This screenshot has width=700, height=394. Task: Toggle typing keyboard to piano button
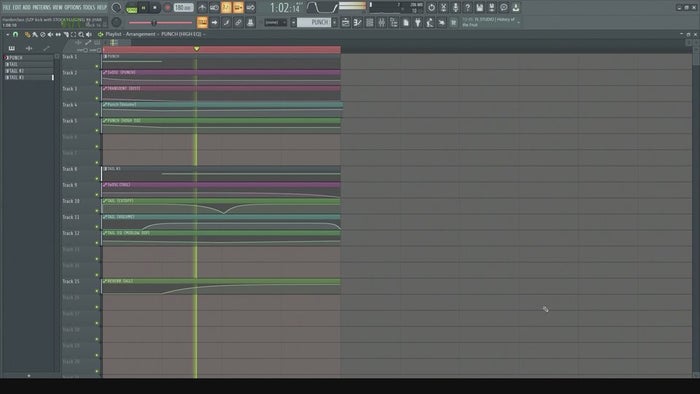[202, 22]
